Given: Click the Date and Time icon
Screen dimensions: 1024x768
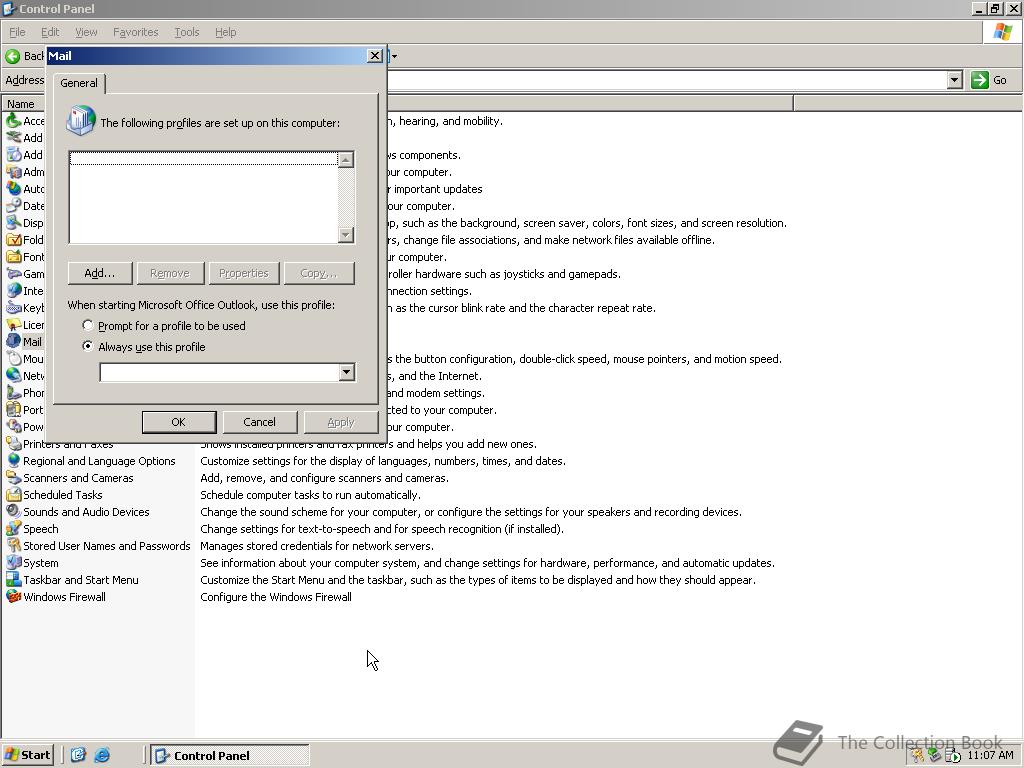Looking at the screenshot, I should point(13,206).
